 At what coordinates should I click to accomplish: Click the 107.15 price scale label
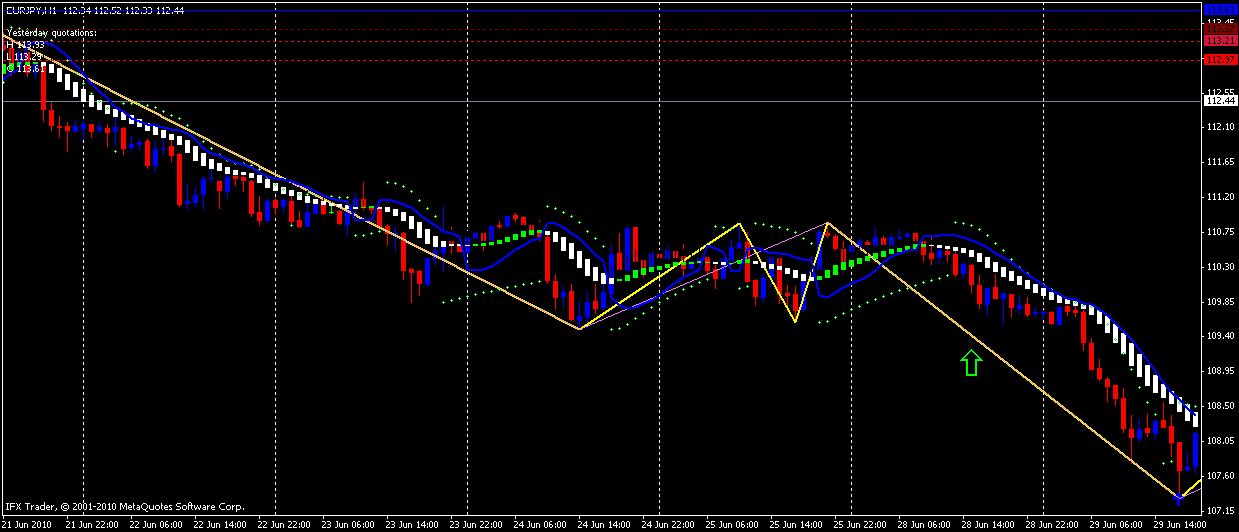(1221, 511)
